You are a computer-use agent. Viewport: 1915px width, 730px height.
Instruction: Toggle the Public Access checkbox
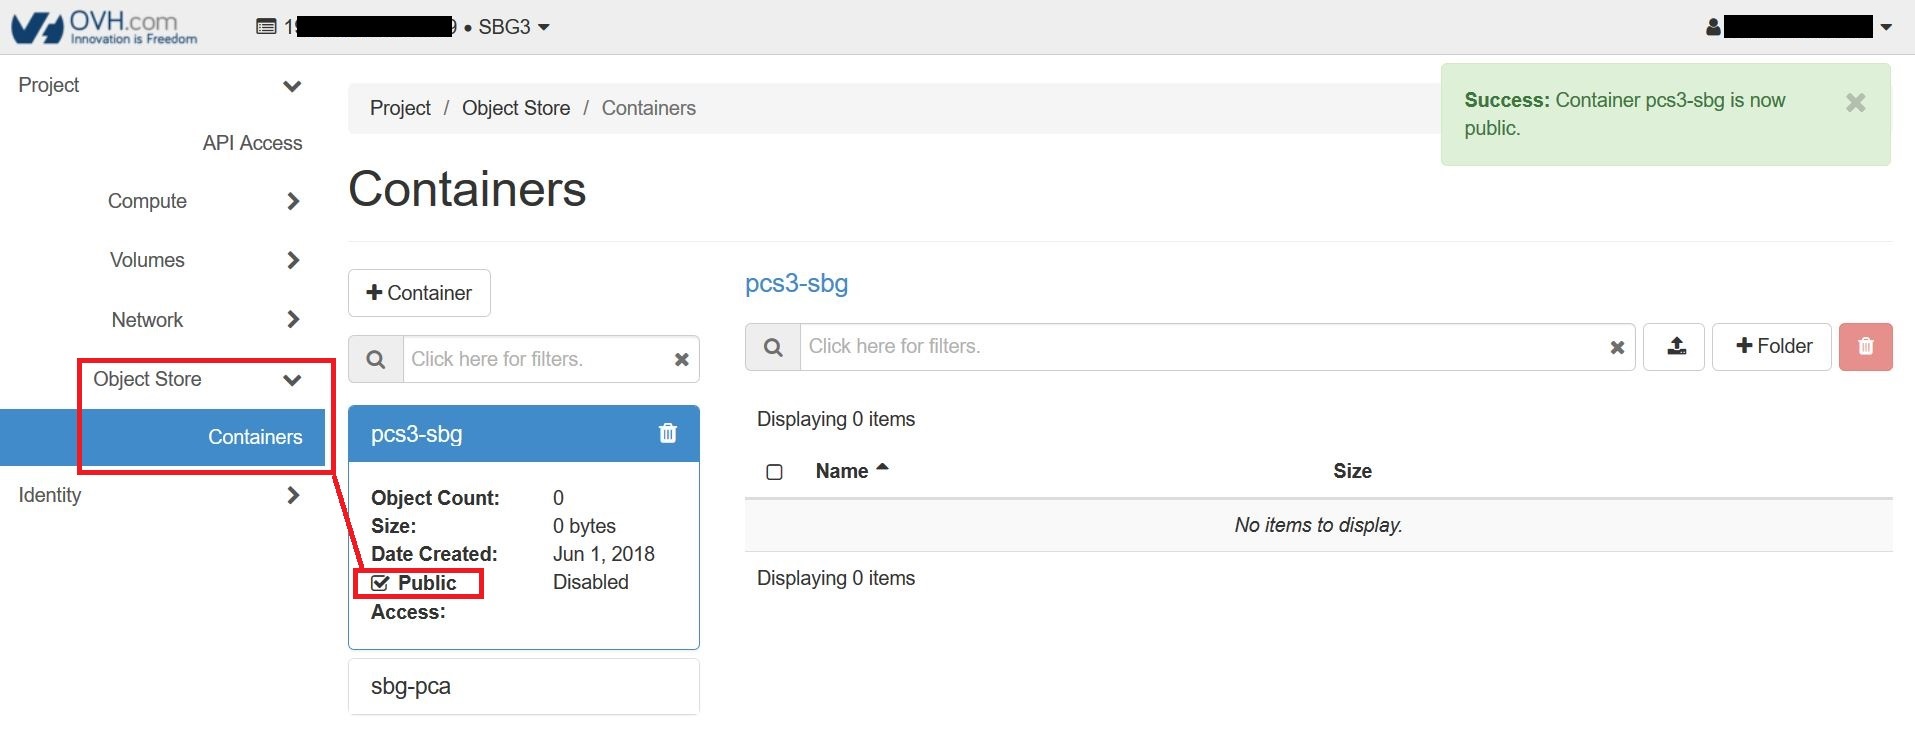coord(380,584)
